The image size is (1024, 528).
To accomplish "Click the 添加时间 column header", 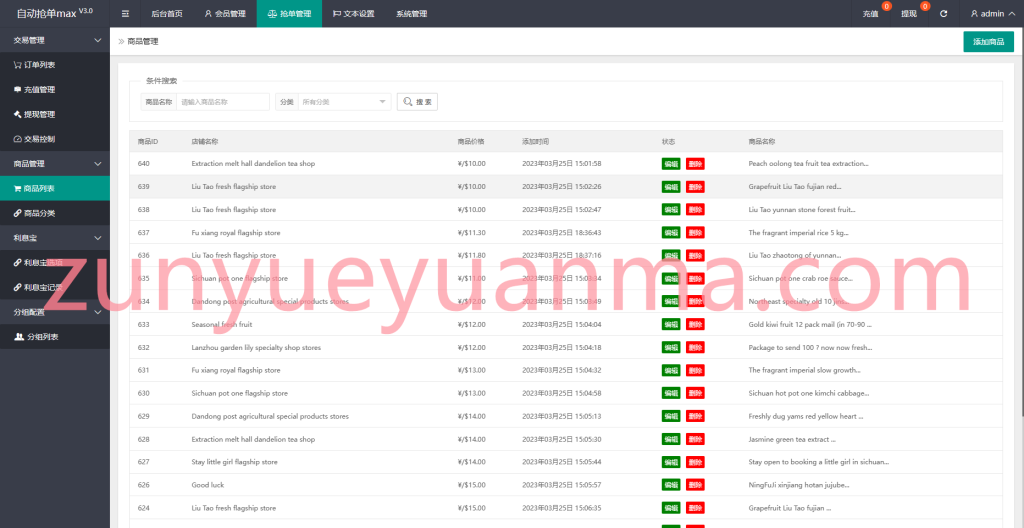I will 536,141.
